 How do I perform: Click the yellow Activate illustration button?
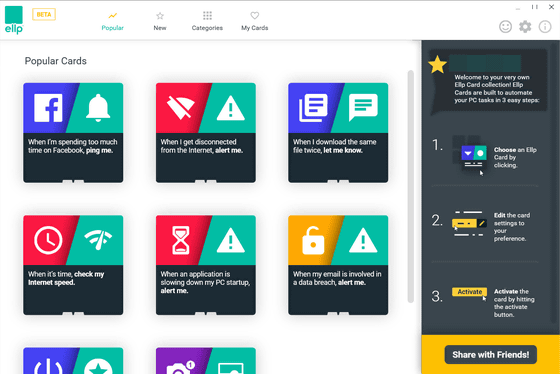tap(469, 292)
